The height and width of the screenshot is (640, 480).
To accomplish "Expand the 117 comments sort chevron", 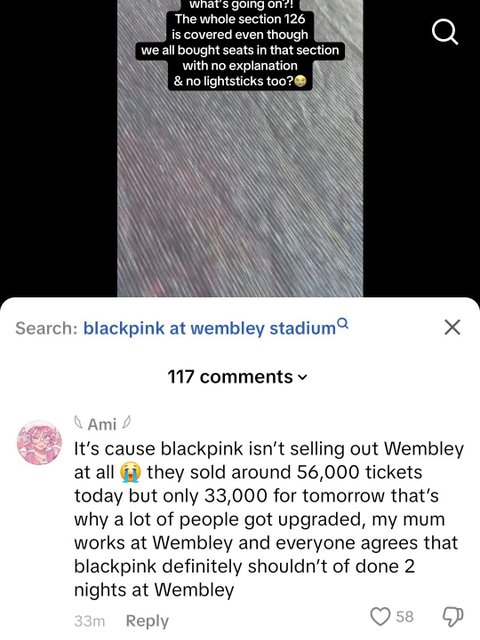I will click(302, 378).
